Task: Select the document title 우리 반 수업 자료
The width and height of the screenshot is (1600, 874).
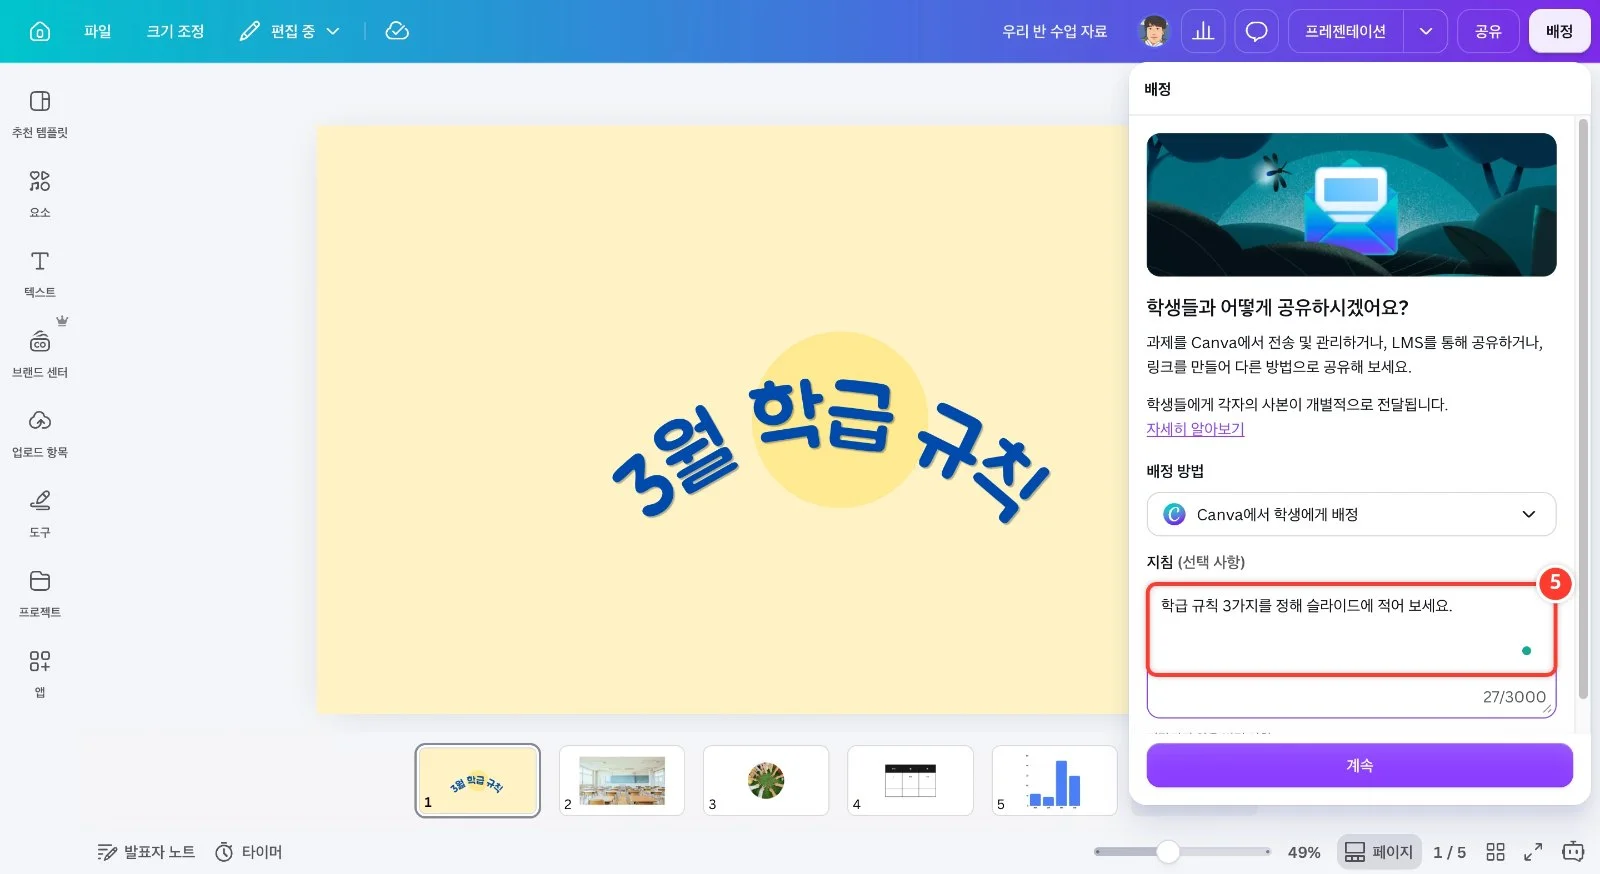Action: tap(1054, 31)
